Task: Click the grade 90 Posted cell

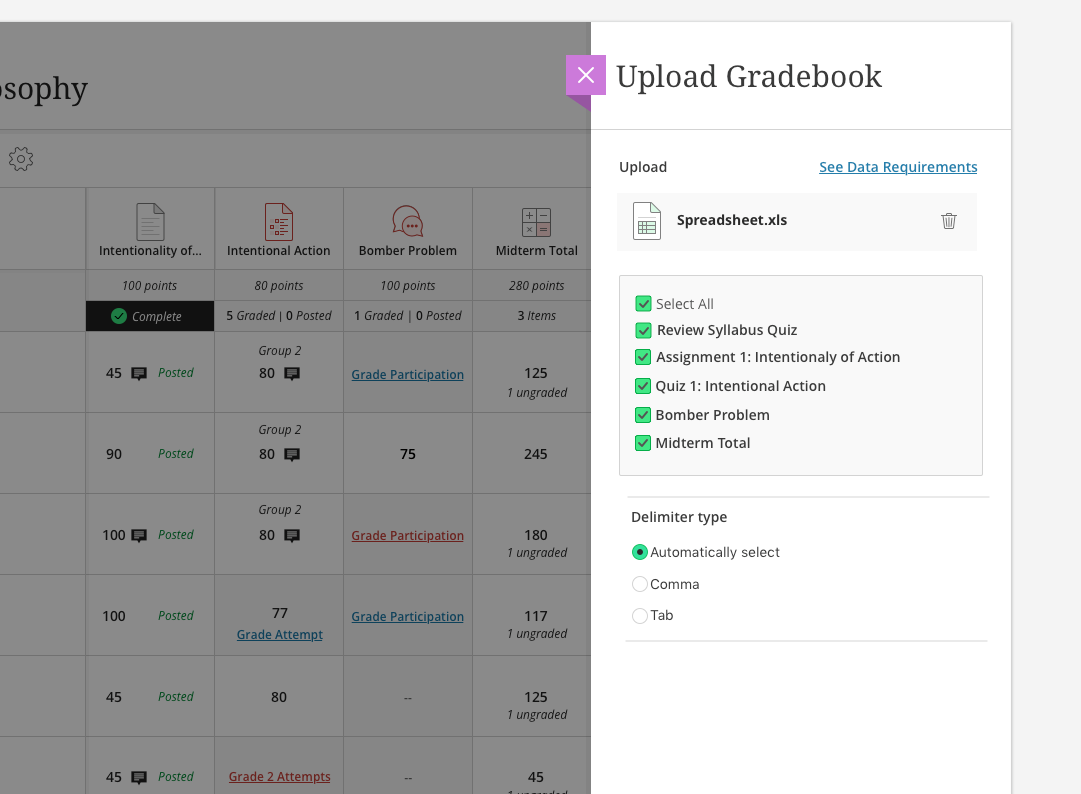Action: pos(150,454)
